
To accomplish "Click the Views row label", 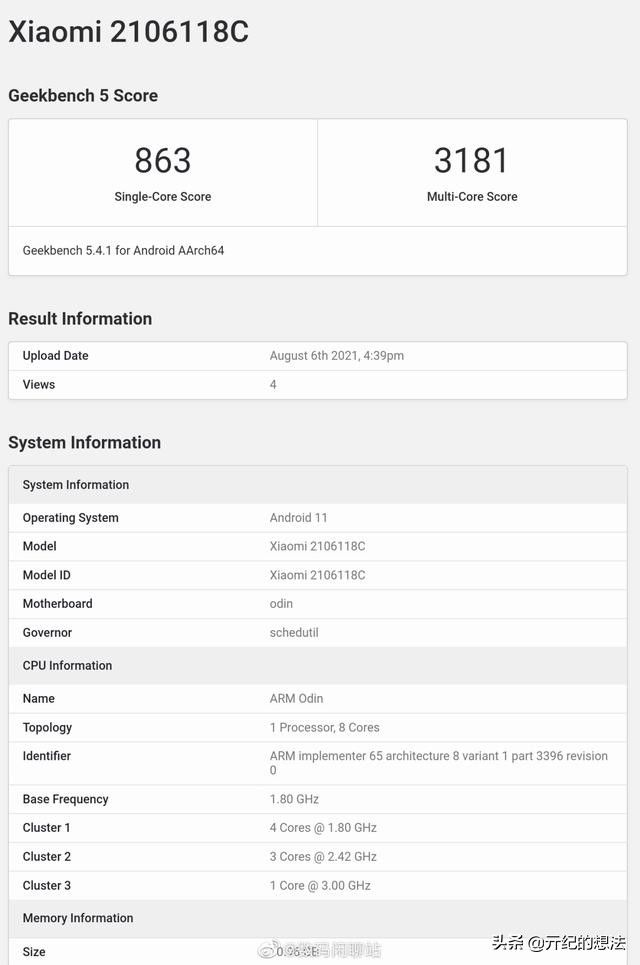I will coord(39,385).
